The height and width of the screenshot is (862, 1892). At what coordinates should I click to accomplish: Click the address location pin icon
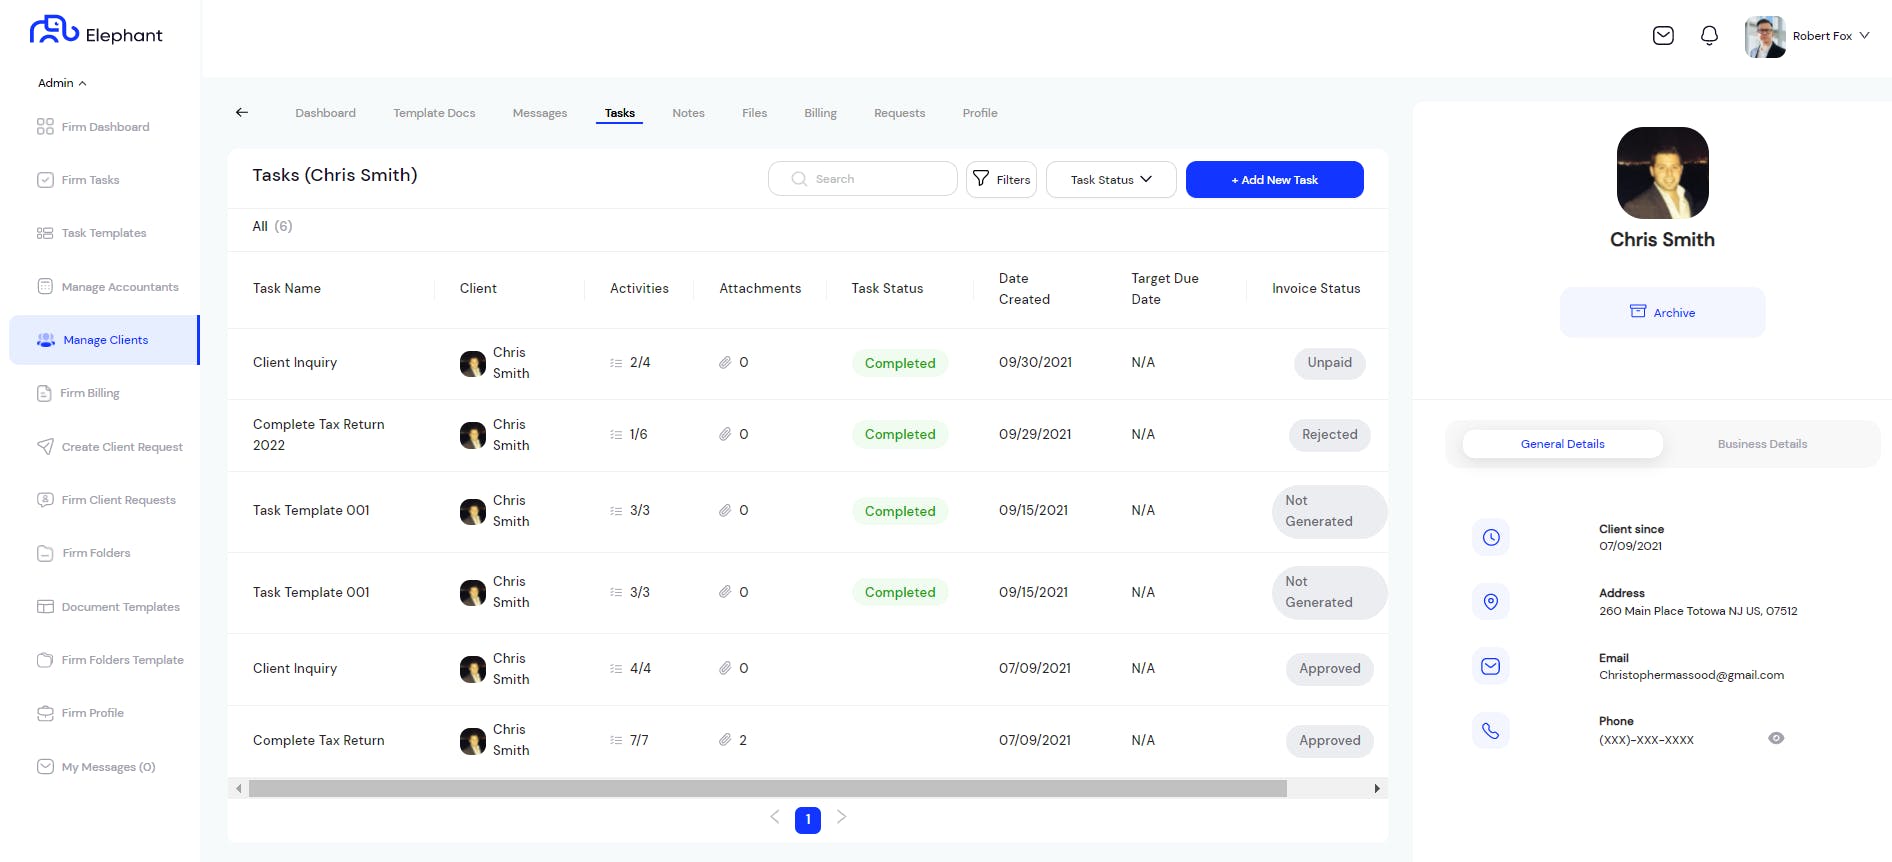(x=1490, y=602)
